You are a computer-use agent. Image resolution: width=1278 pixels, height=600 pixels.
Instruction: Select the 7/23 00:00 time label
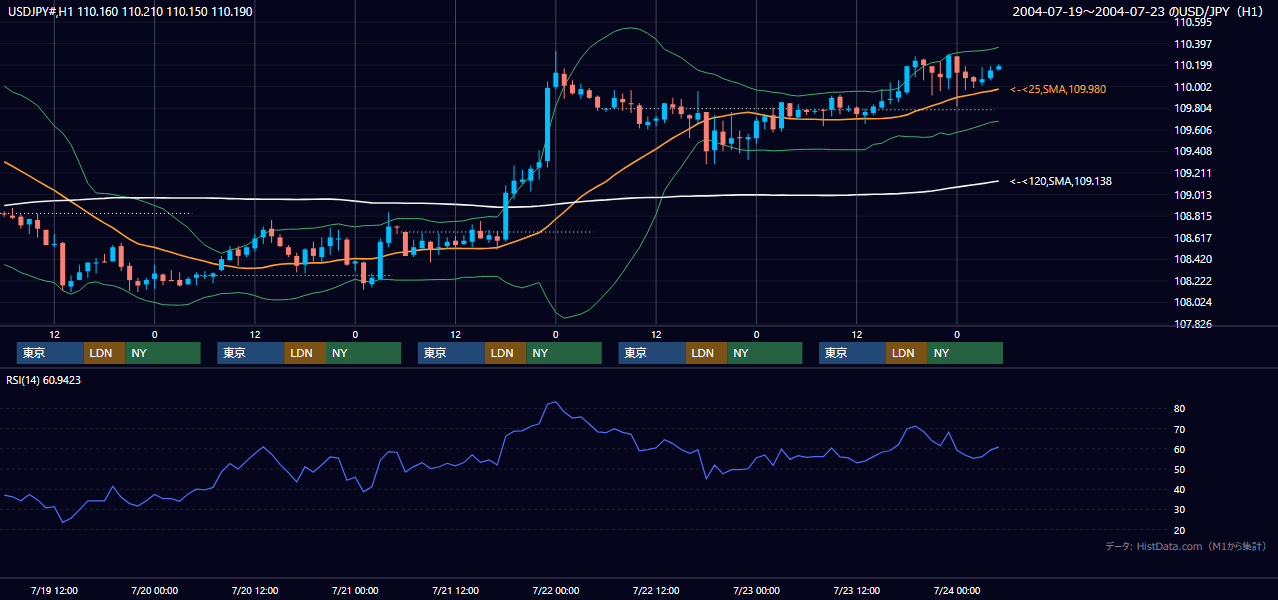pos(756,590)
